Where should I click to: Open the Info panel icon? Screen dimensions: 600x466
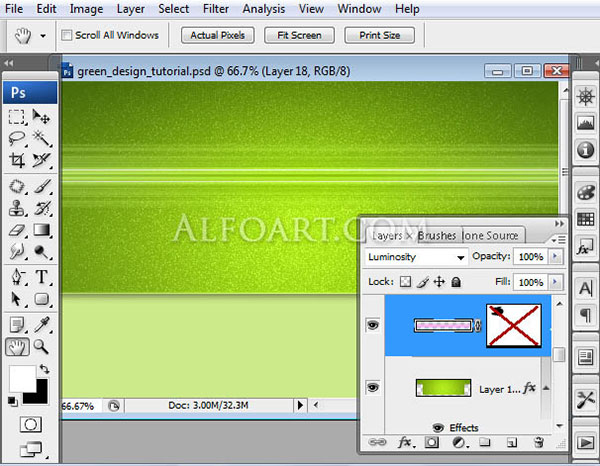585,150
